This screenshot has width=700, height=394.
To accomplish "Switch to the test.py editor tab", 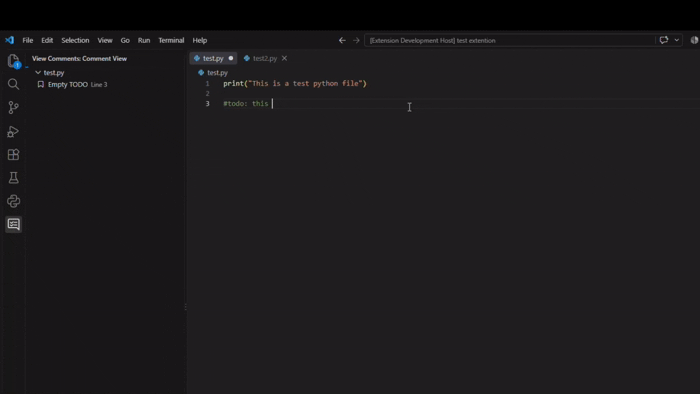I will tap(213, 58).
